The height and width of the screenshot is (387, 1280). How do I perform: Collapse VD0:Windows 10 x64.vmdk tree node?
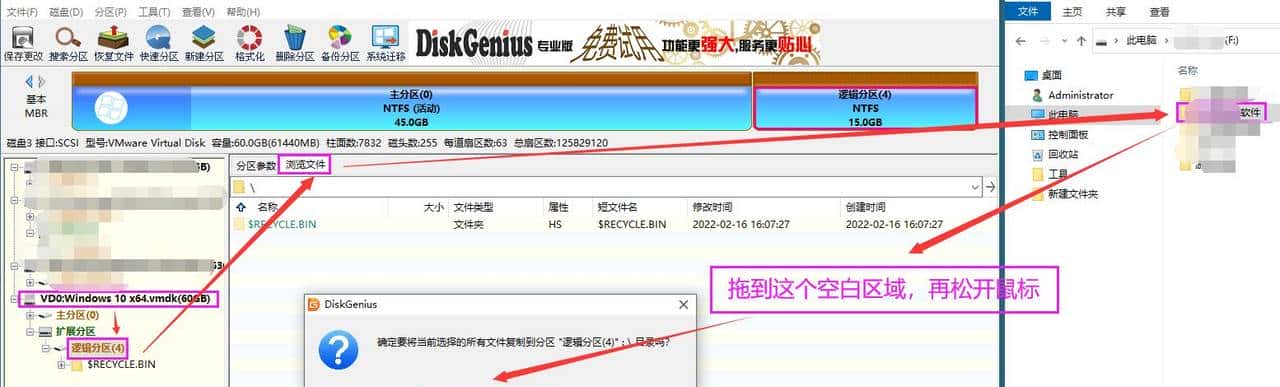(x=13, y=299)
